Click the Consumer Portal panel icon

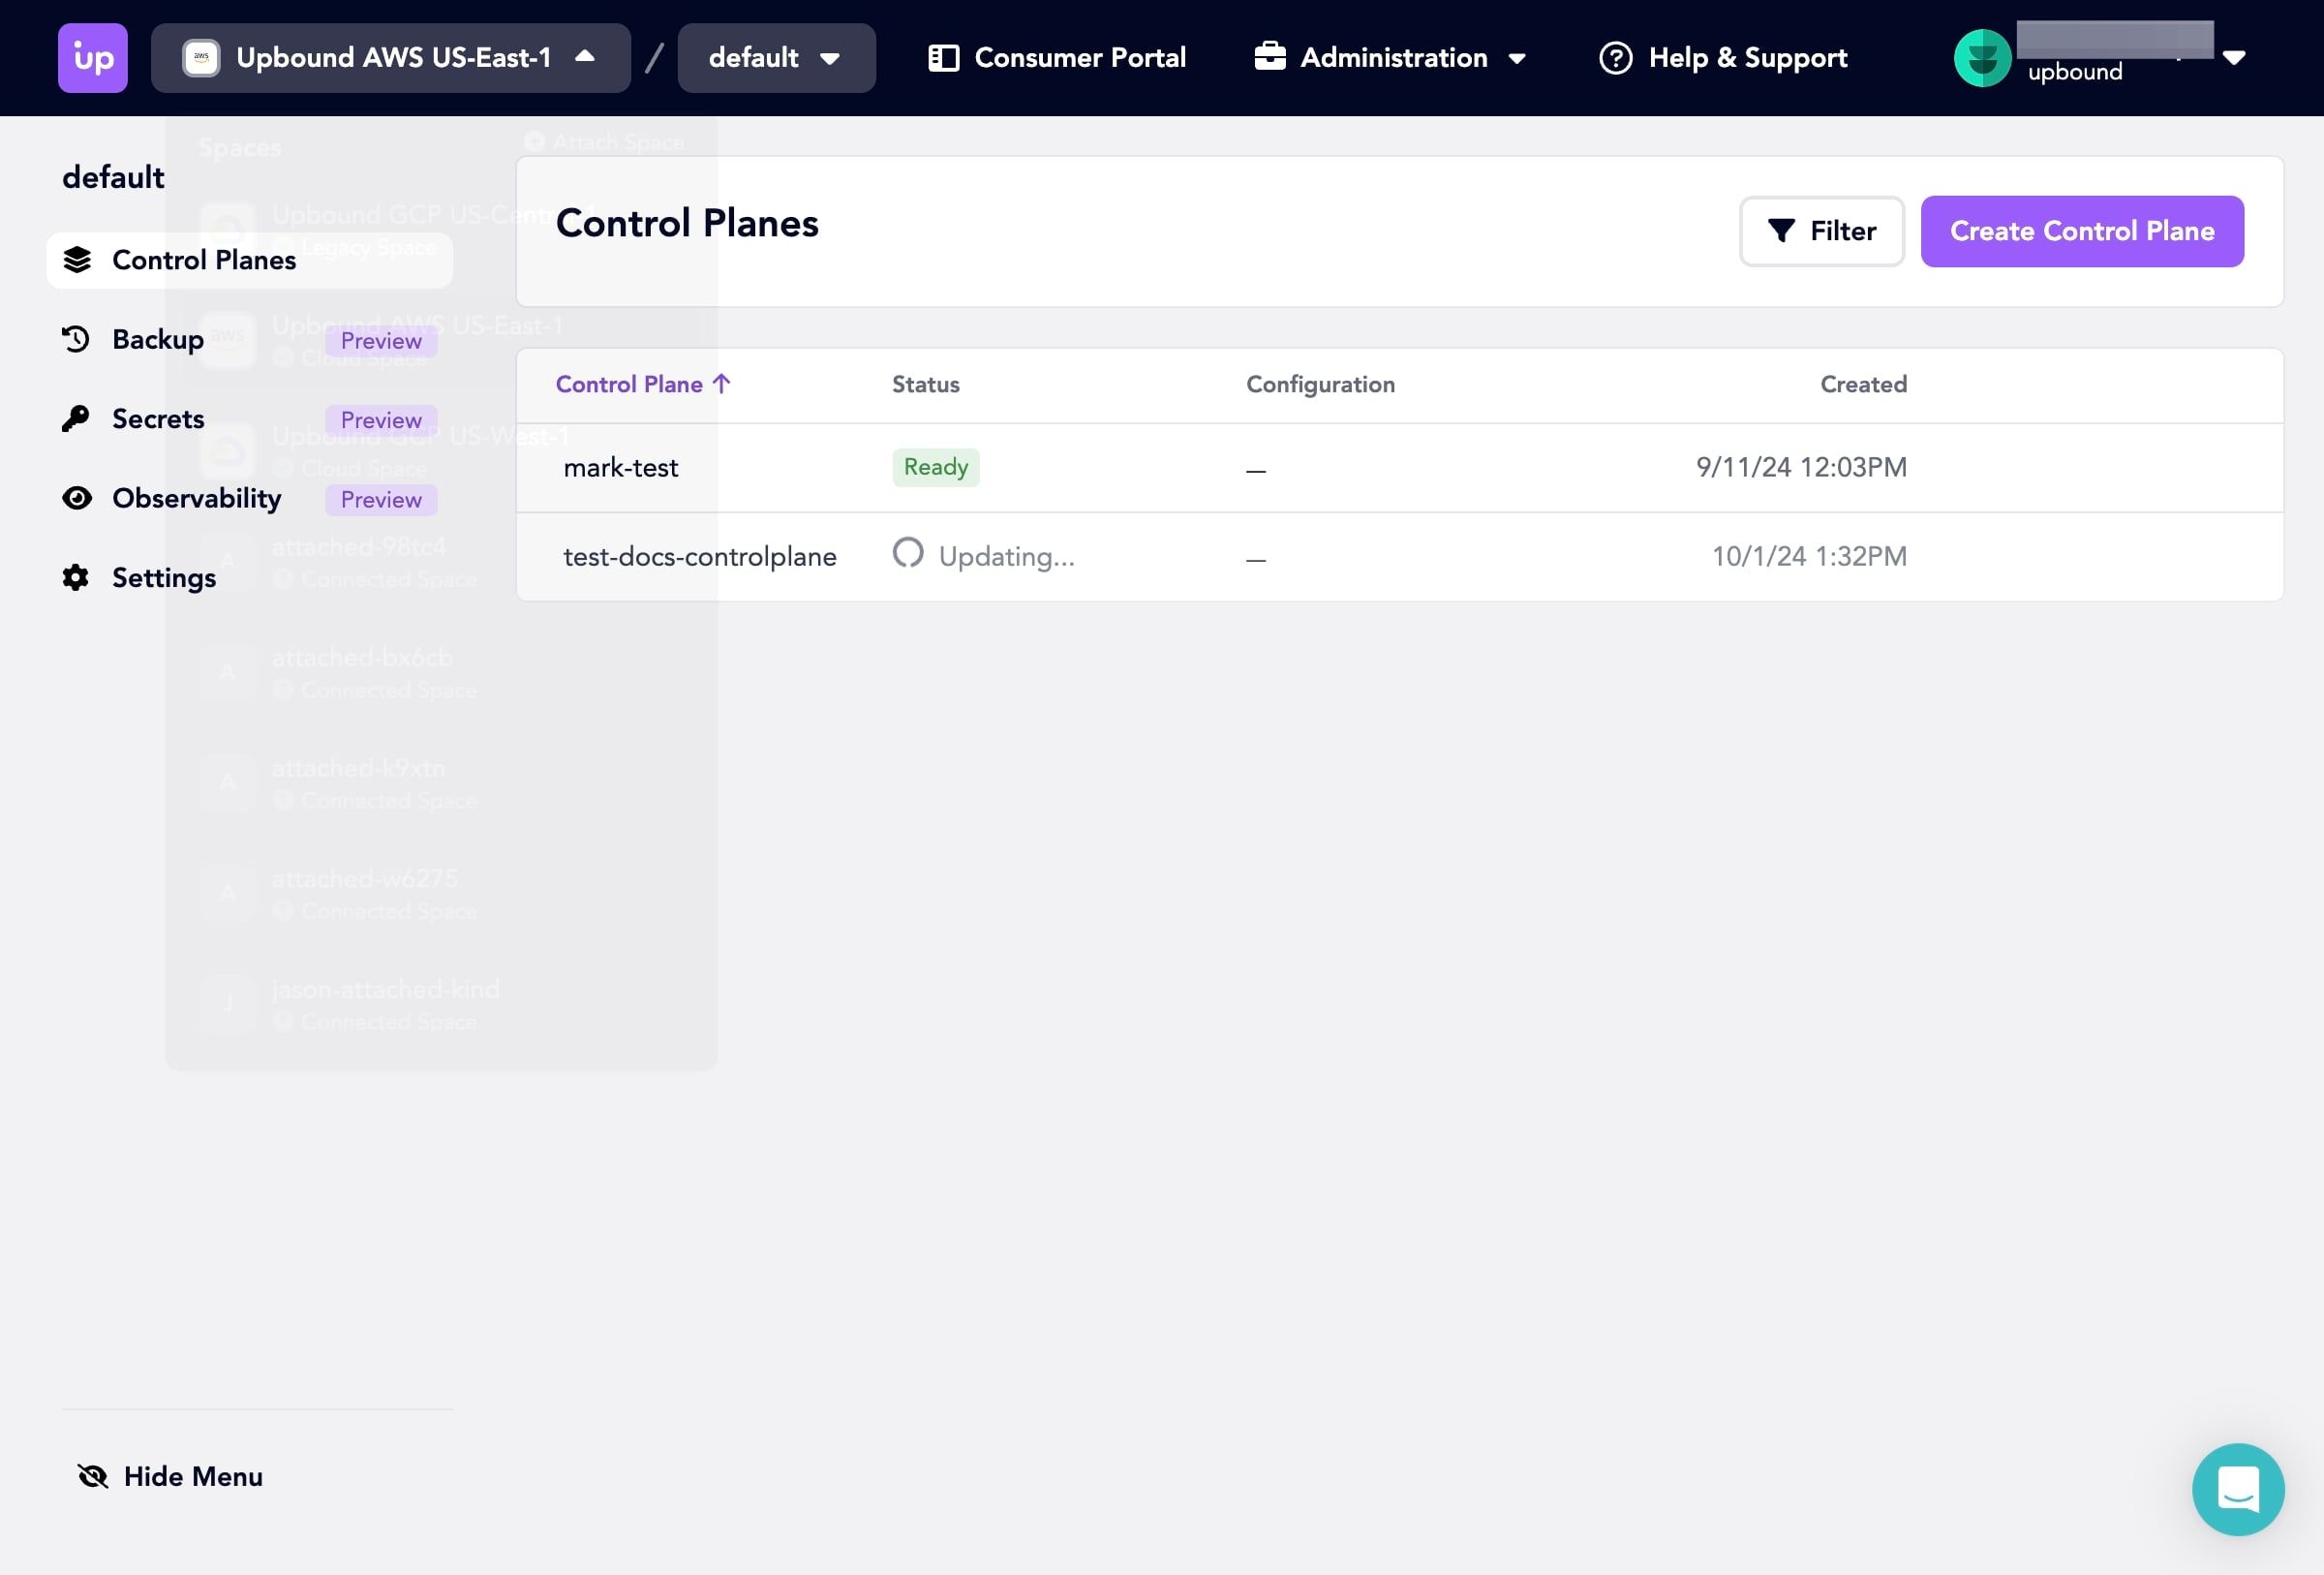coord(943,58)
